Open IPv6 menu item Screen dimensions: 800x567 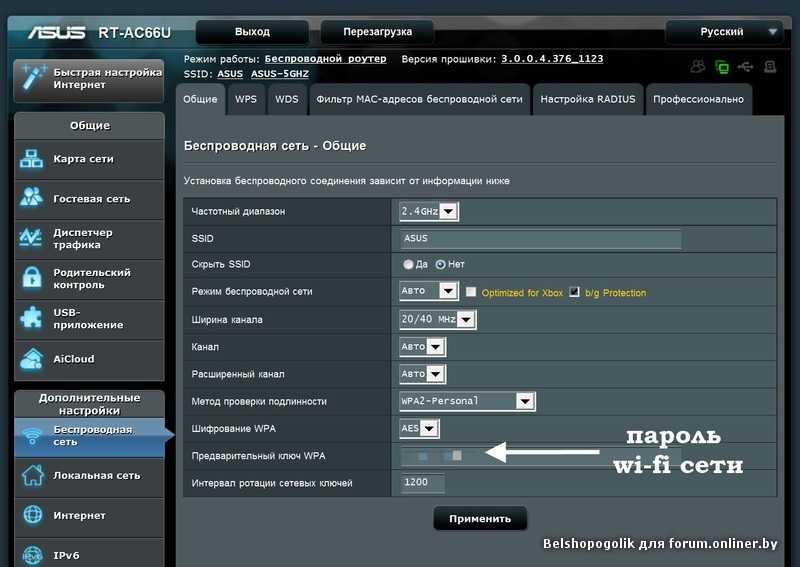(x=89, y=553)
